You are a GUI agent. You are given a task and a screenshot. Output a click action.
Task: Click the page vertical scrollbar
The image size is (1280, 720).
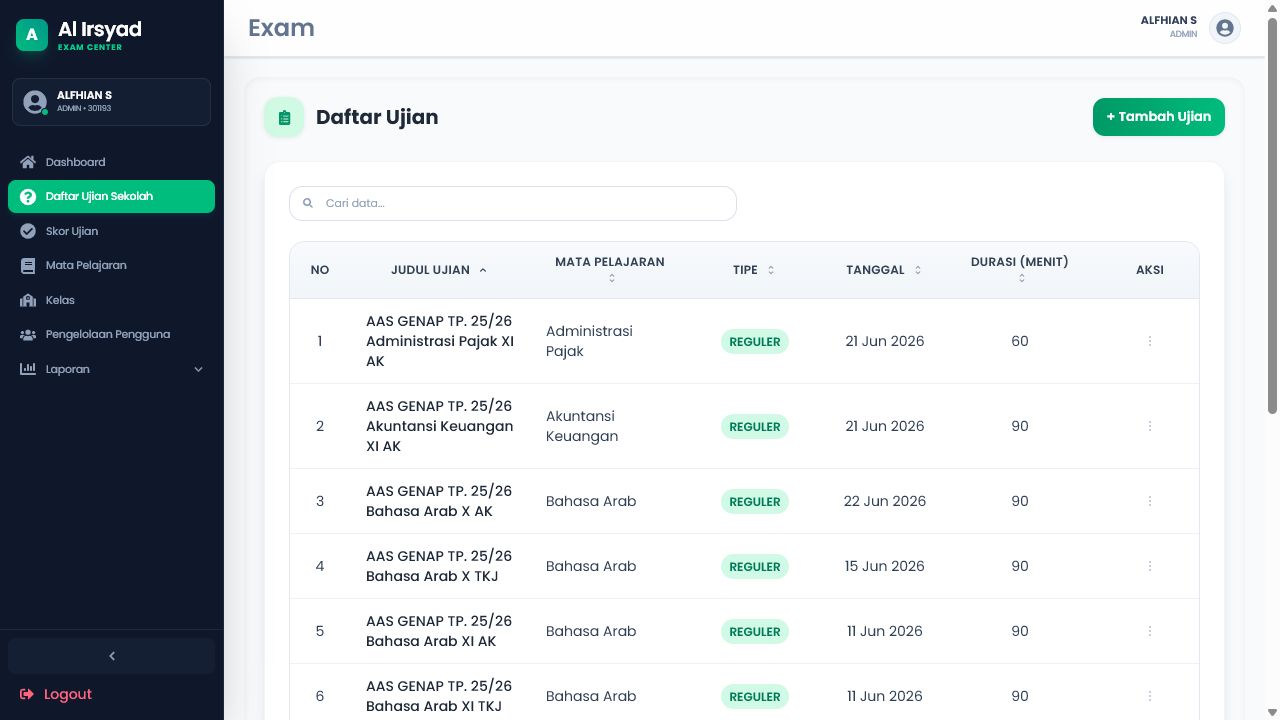1273,215
